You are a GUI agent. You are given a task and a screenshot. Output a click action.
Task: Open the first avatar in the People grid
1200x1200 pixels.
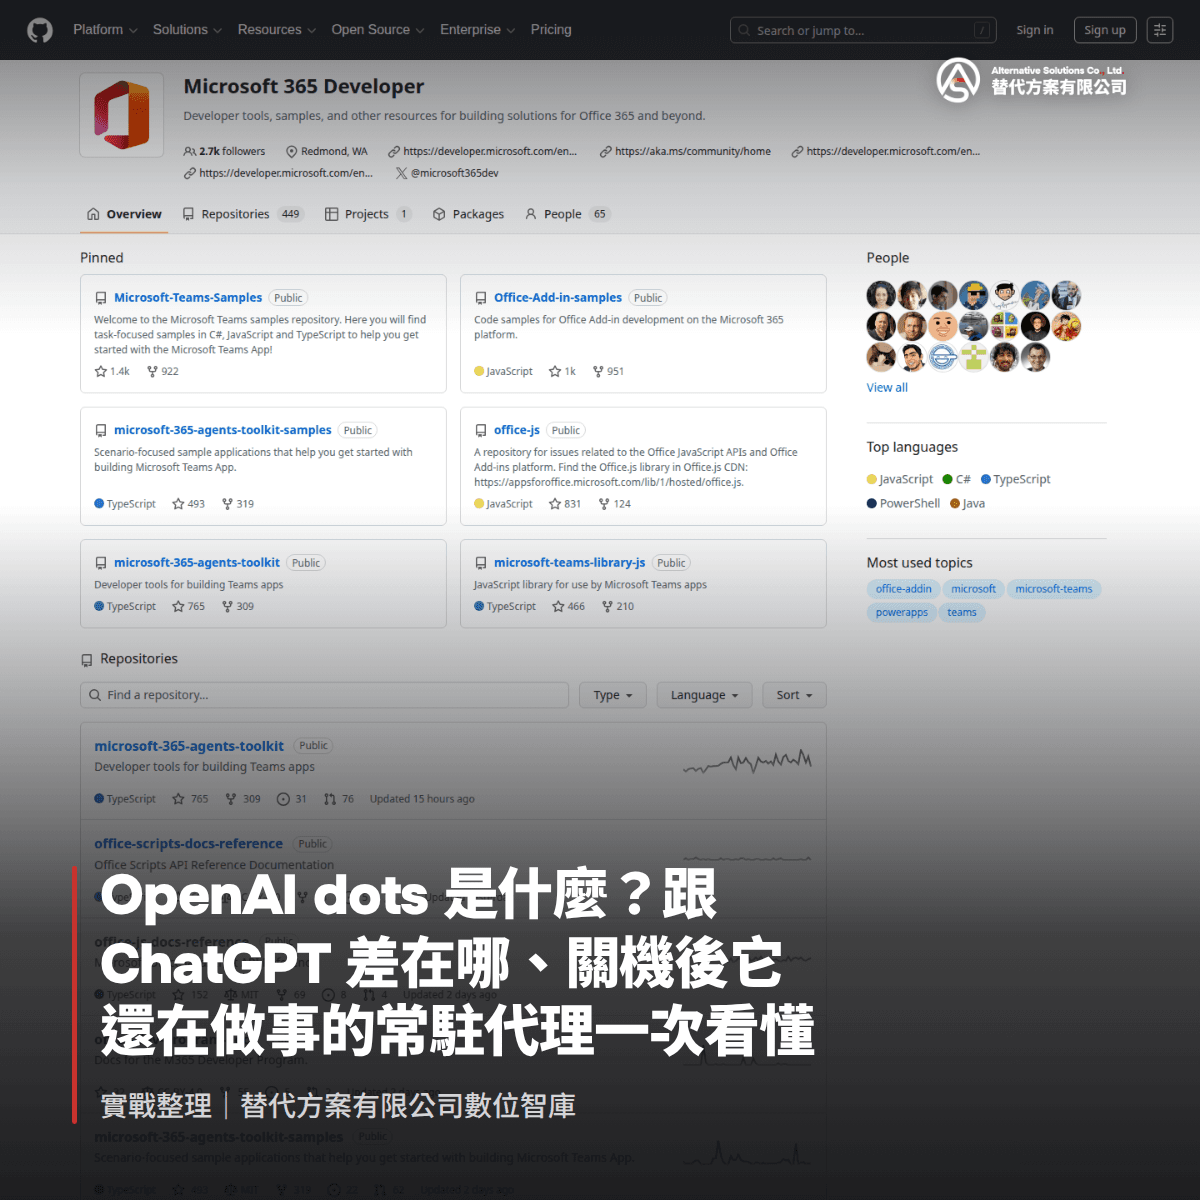point(881,295)
